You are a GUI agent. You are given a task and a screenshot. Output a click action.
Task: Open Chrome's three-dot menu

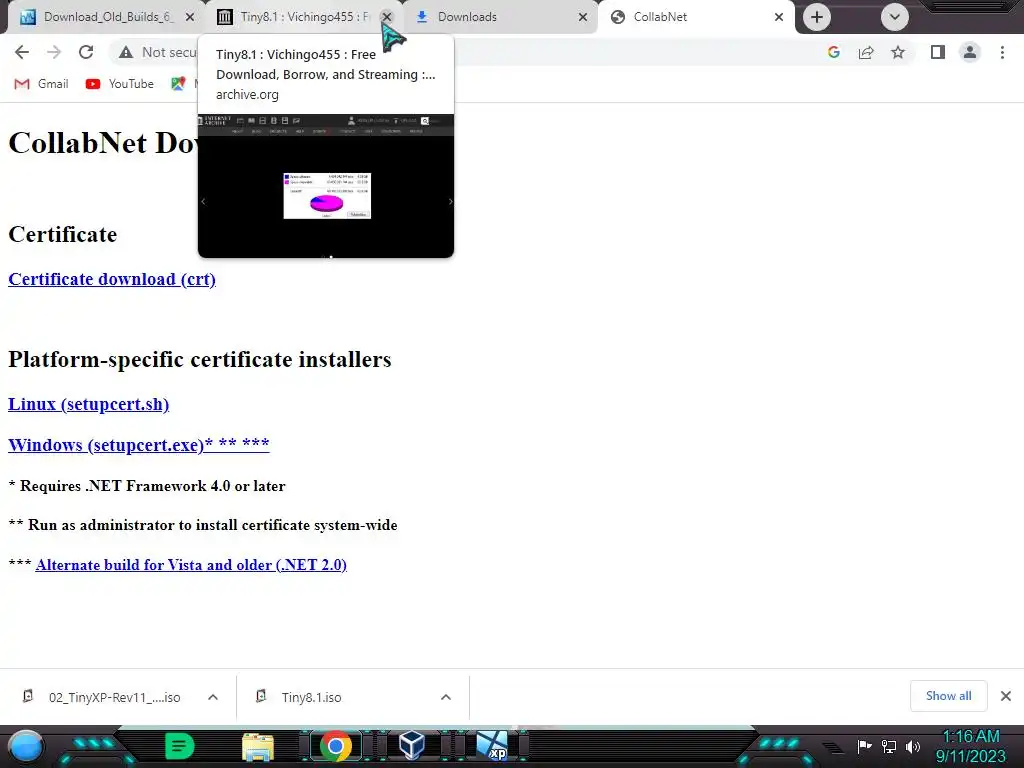click(1002, 52)
